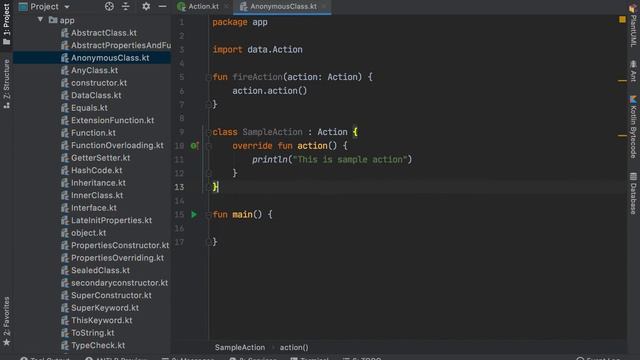Hide the Project panel with minus icon
This screenshot has height=360, width=640.
click(x=162, y=7)
